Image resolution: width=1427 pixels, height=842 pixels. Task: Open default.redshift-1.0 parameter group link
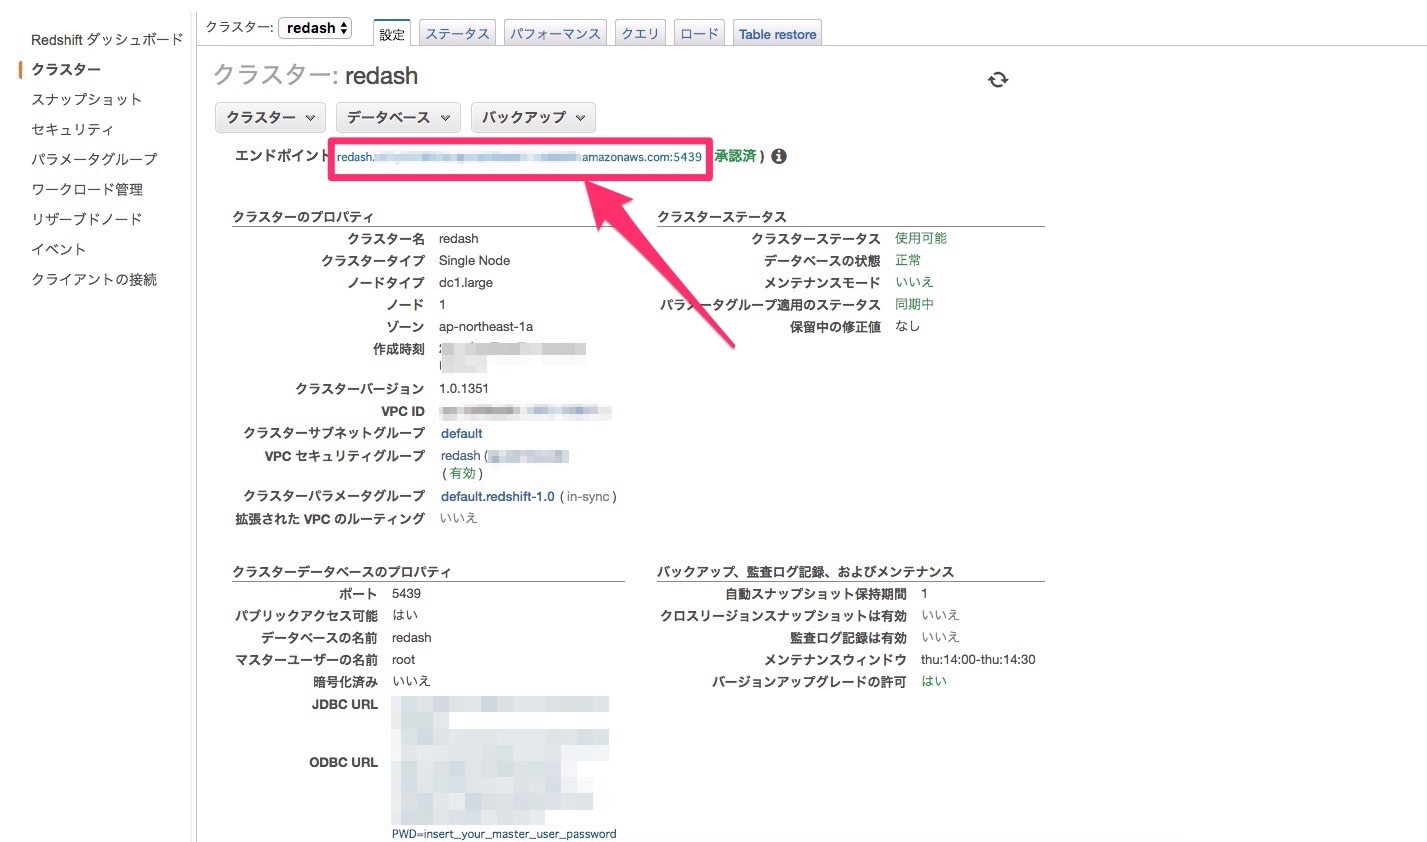tap(497, 496)
